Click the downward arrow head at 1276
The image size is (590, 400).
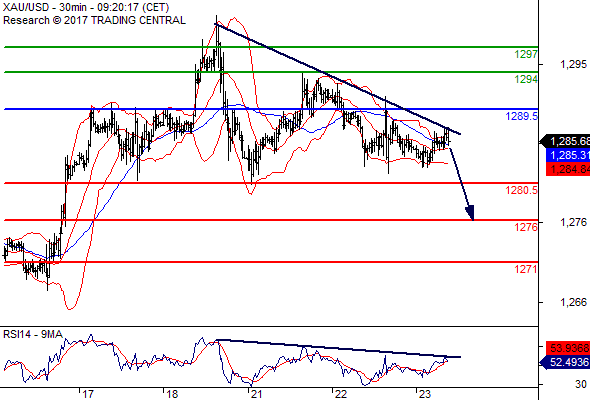(x=470, y=213)
